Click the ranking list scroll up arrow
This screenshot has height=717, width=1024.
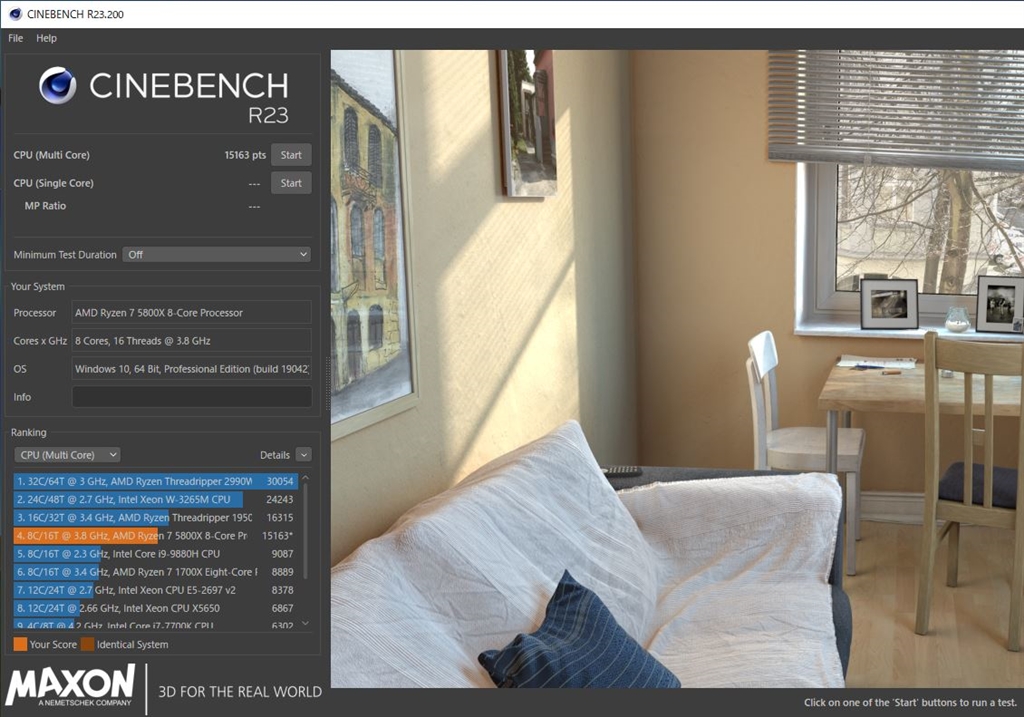[305, 479]
